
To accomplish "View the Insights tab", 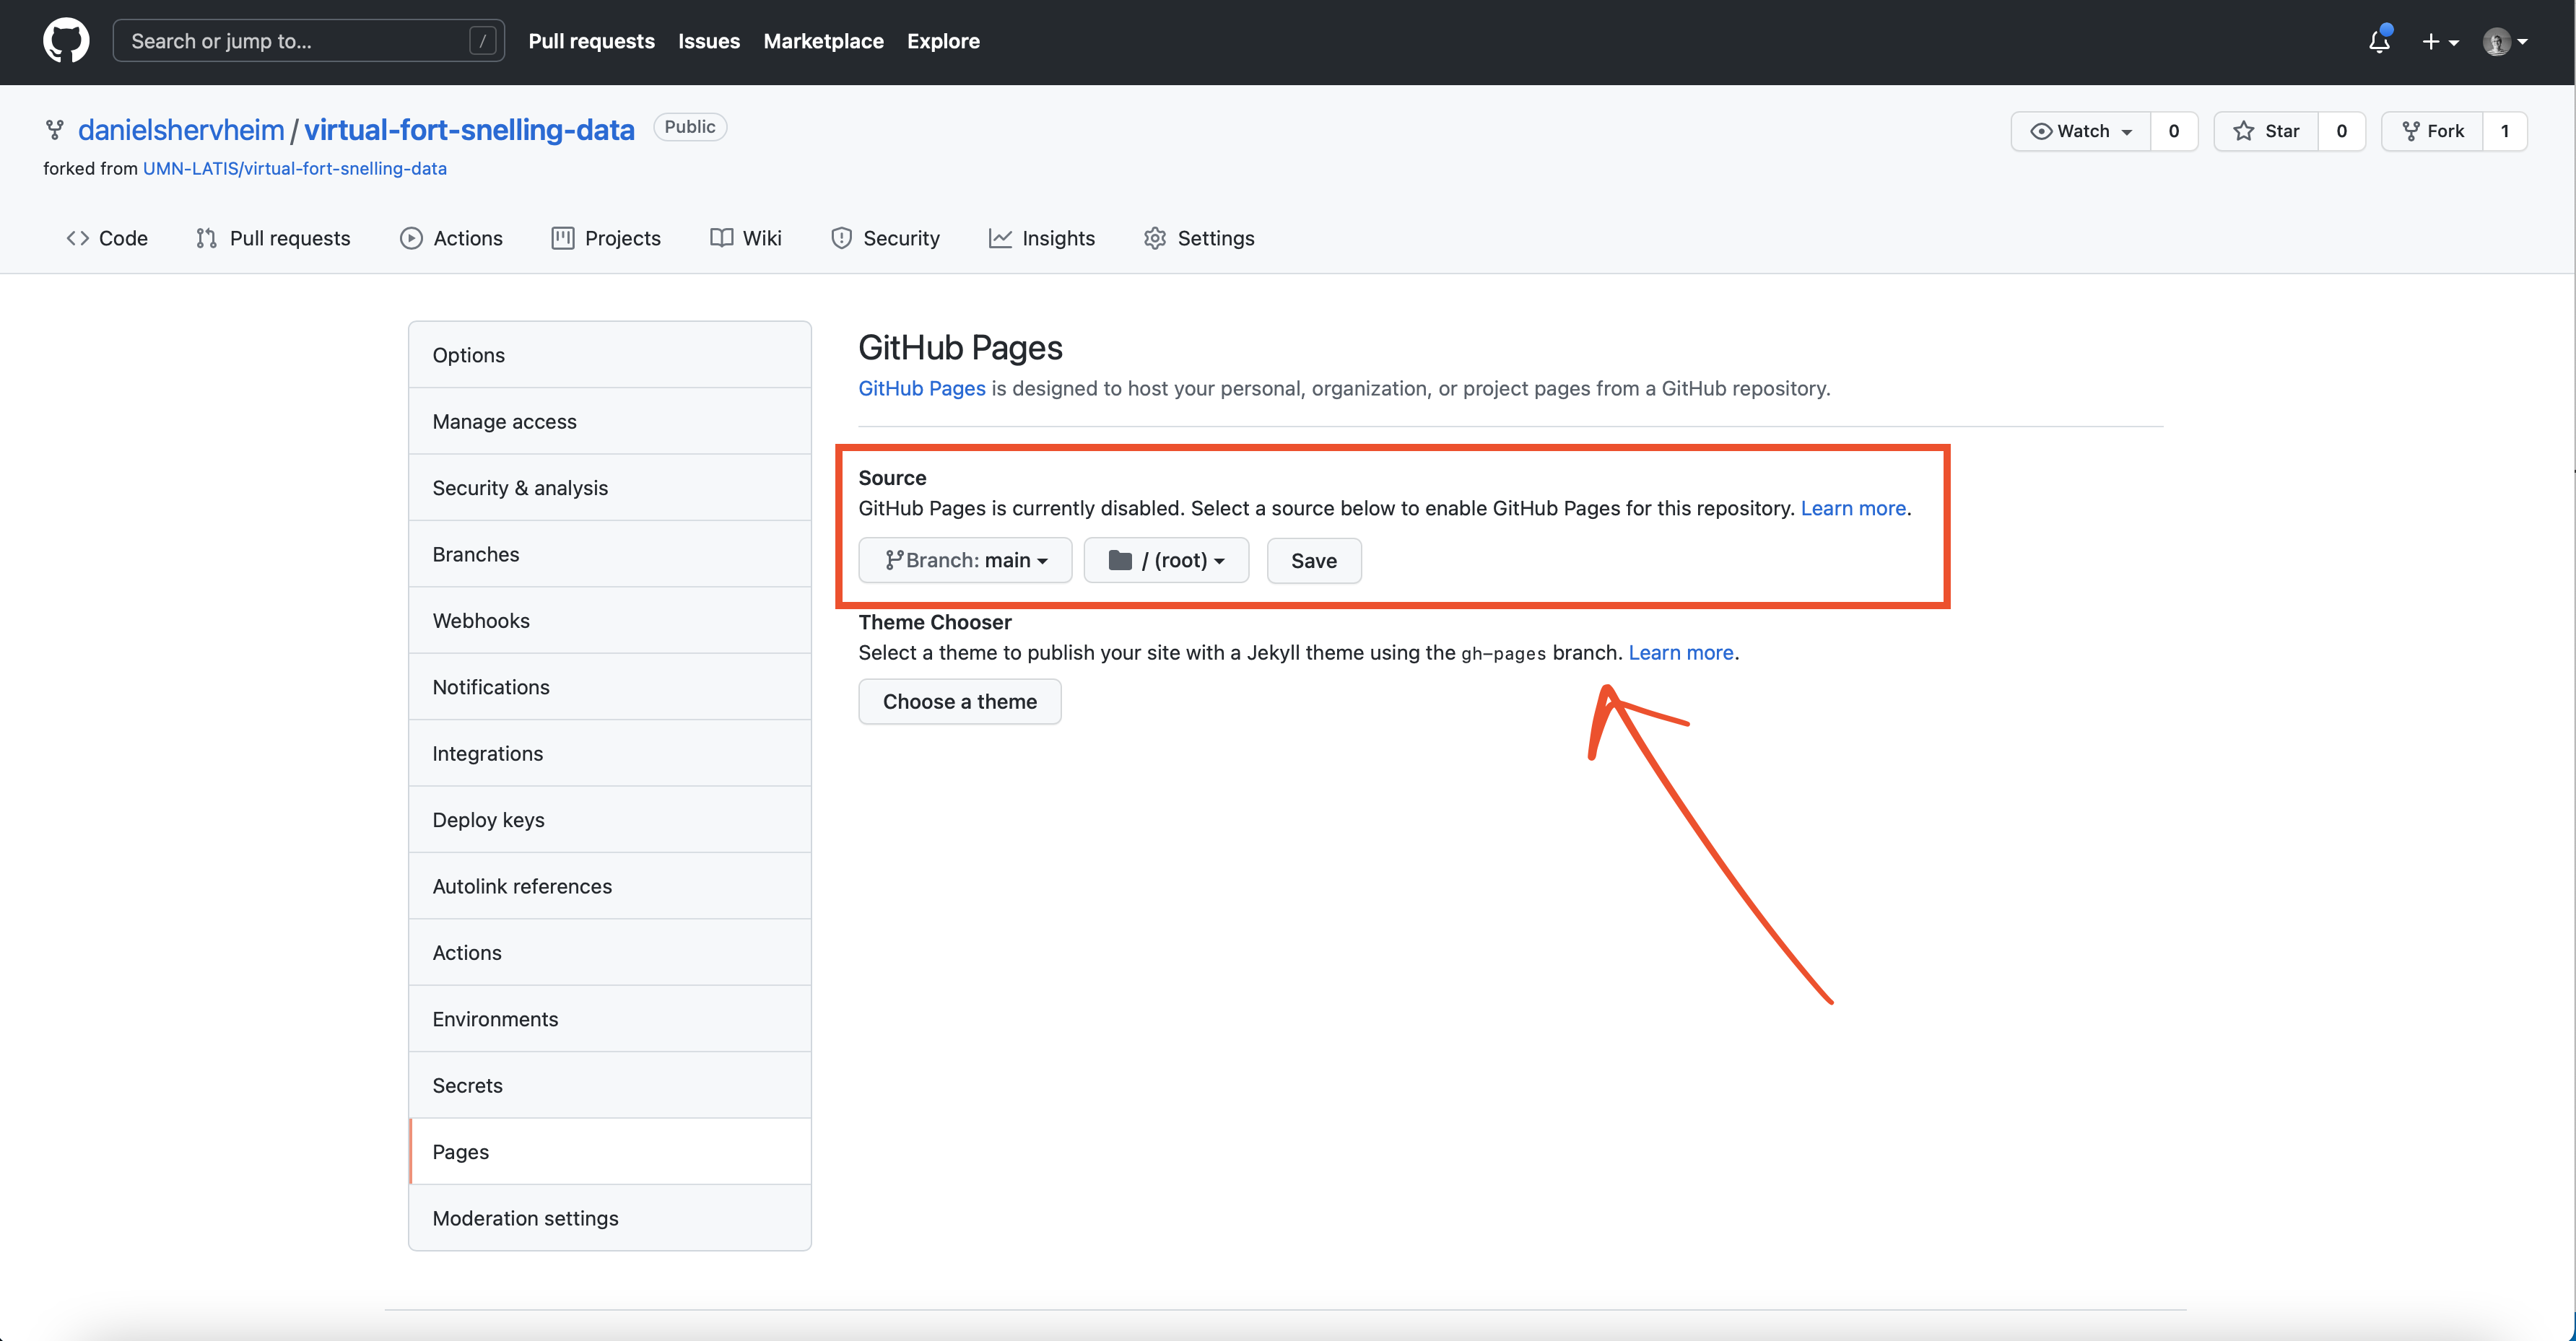I will pos(1042,238).
